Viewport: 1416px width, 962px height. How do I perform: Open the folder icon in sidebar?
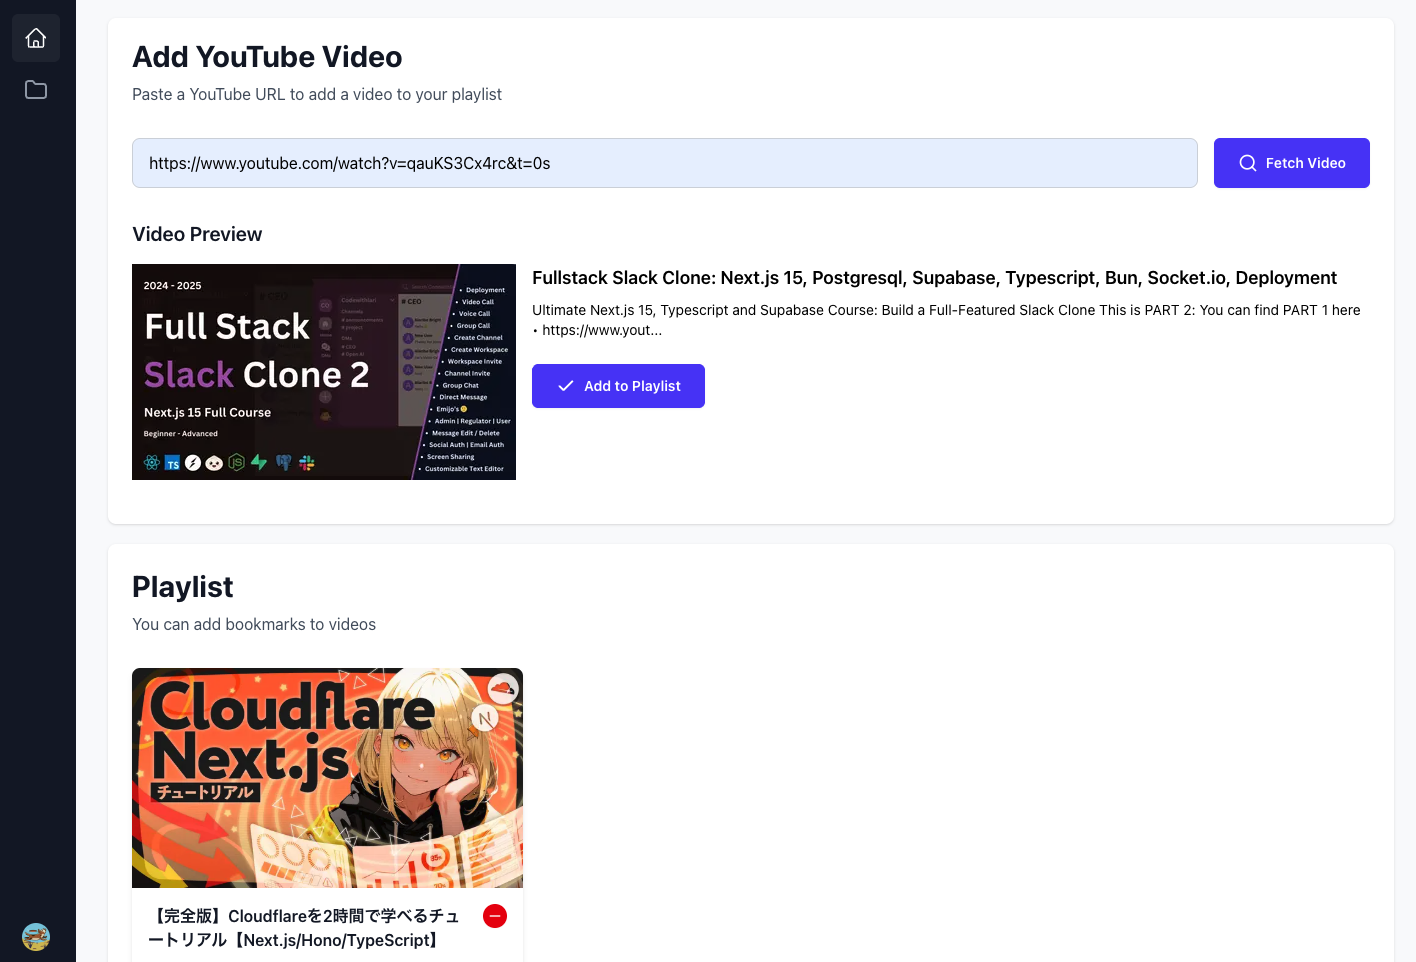[36, 90]
